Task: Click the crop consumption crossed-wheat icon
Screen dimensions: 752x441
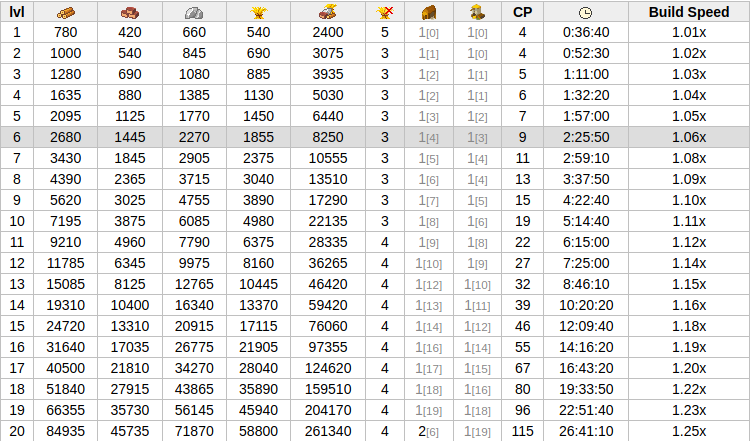Action: (x=385, y=12)
